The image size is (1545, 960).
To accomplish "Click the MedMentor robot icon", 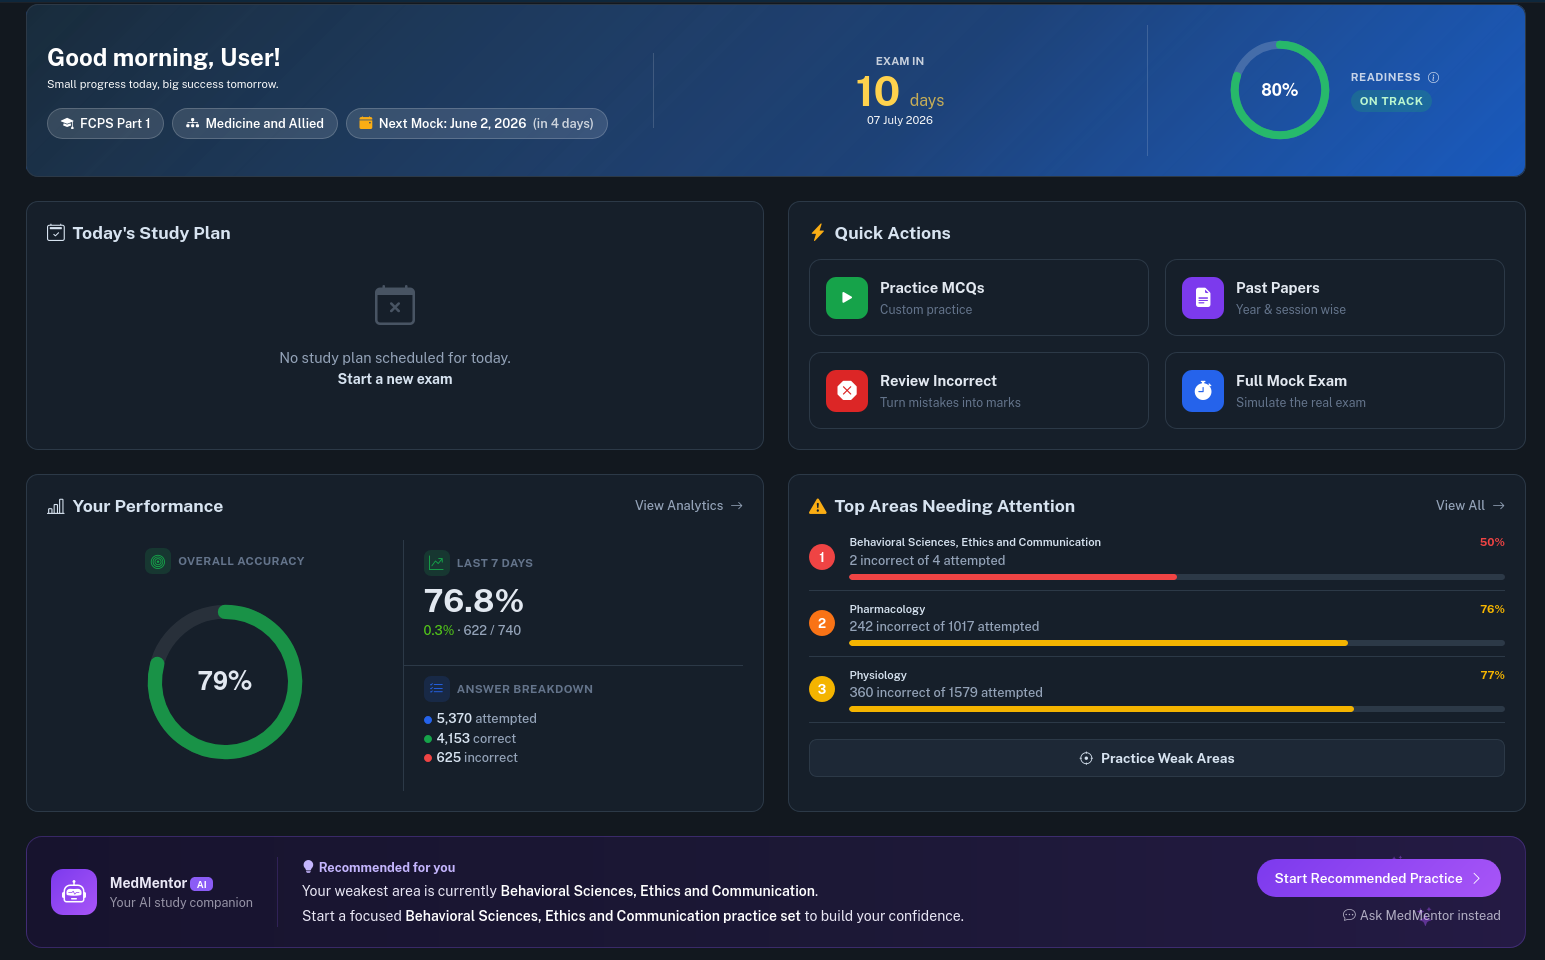I will click(x=74, y=892).
